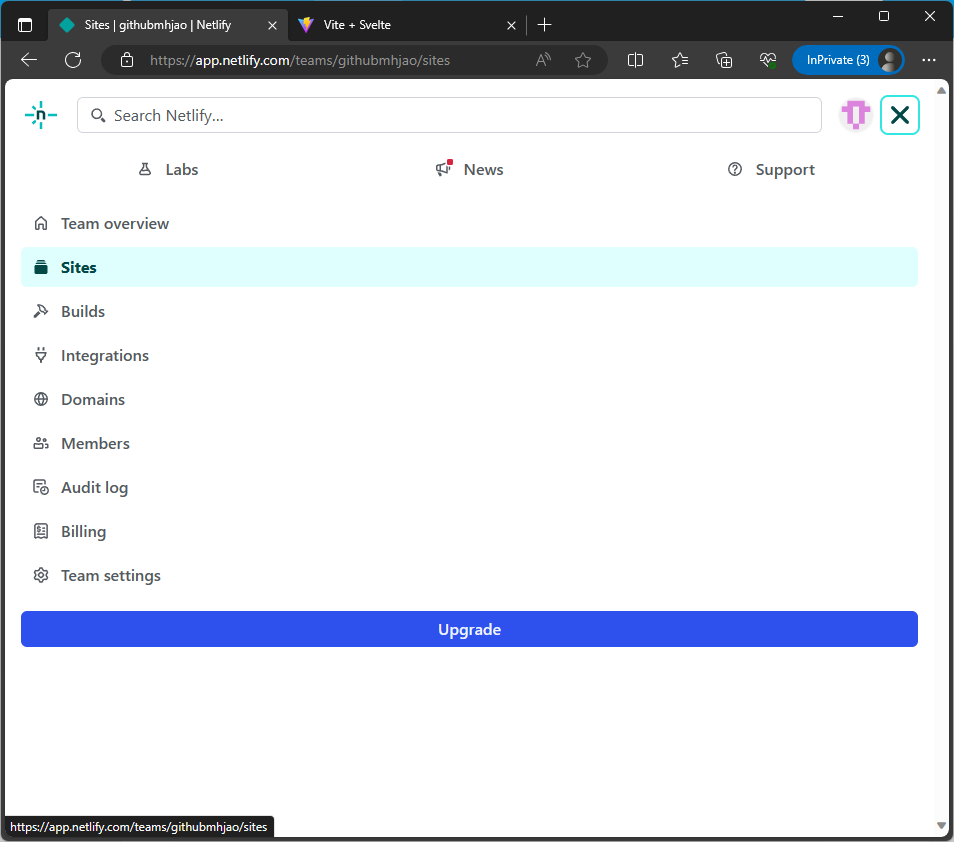Screen dimensions: 954x842
Task: View site information lock icon
Action: [x=127, y=60]
